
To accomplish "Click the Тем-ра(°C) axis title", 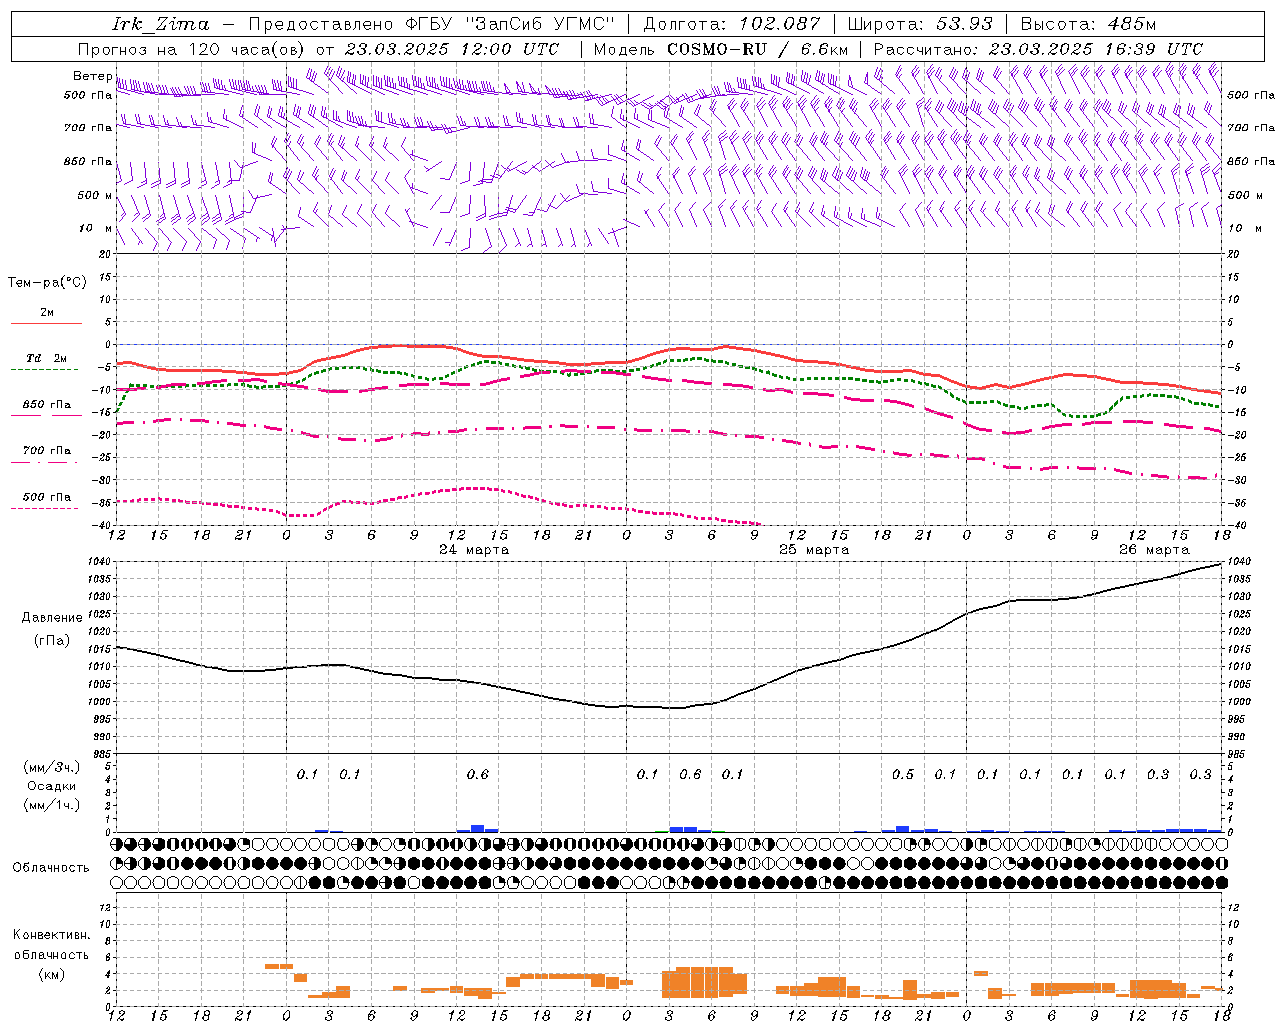I will coord(47,283).
